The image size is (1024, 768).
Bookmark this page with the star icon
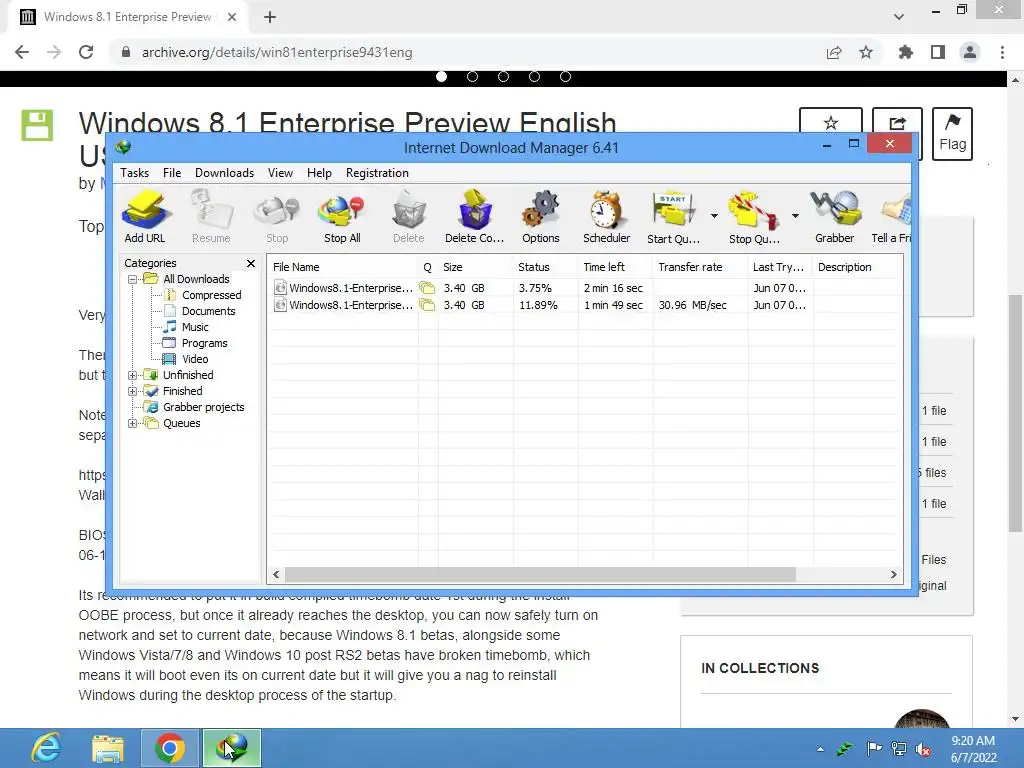[866, 52]
